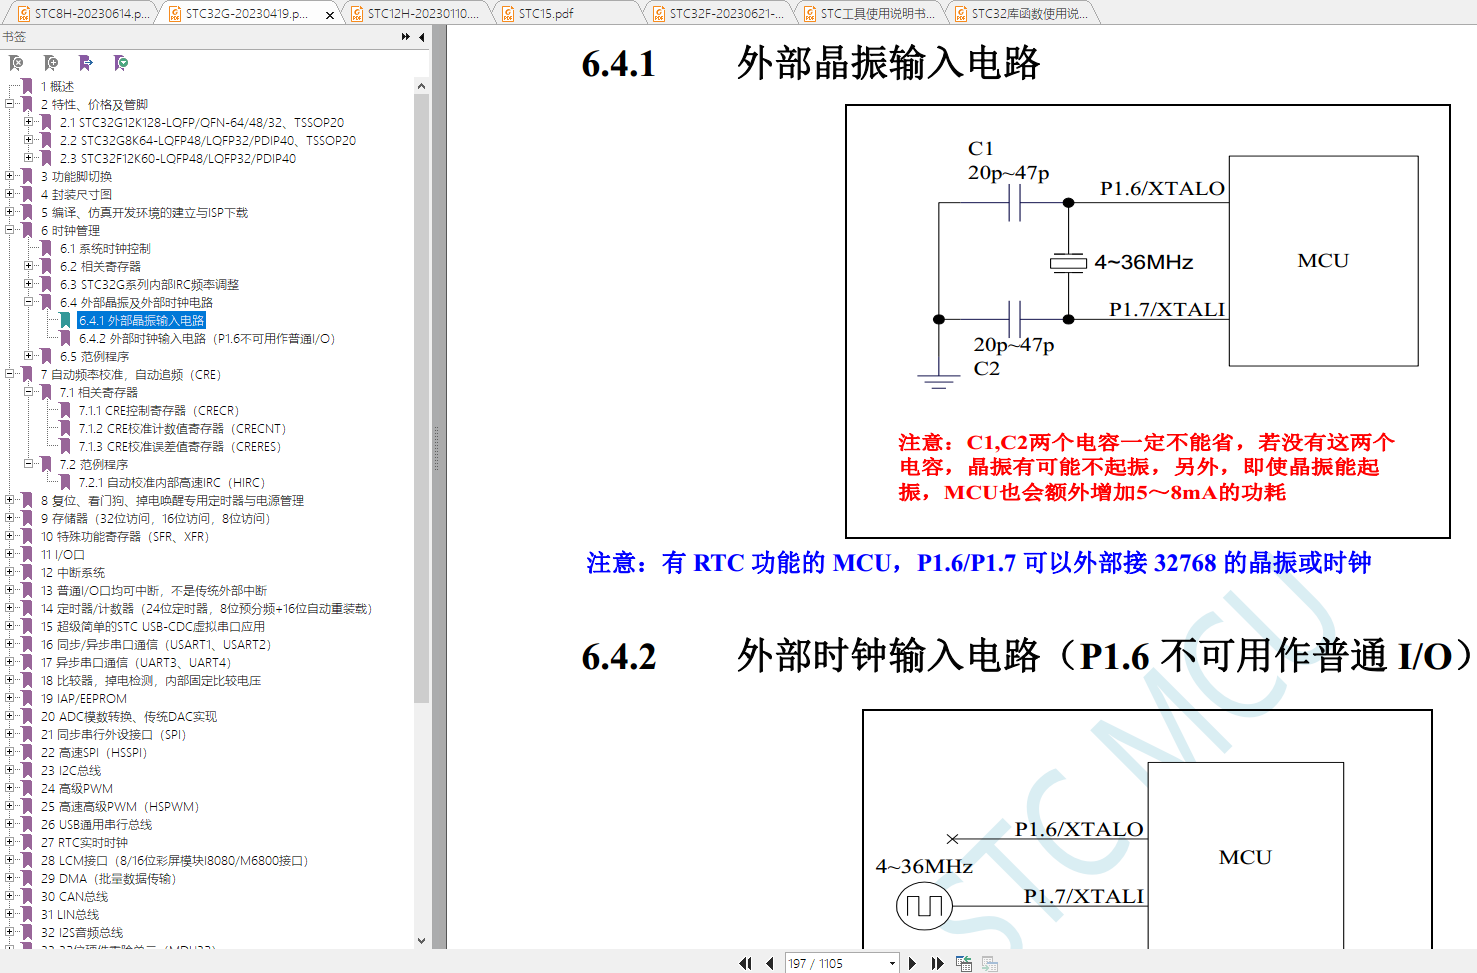Open bookmark 26 USB通用串行总线
The image size is (1477, 973).
(x=96, y=824)
